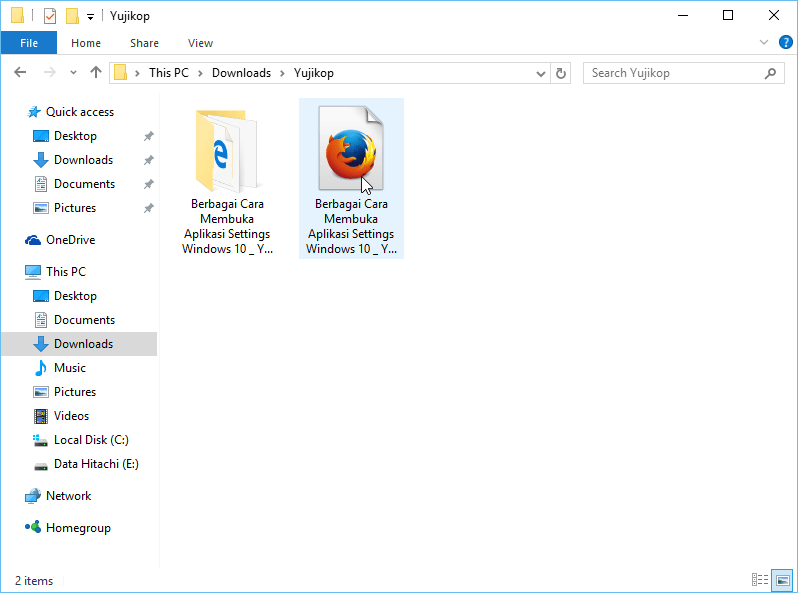Go up one folder level
Screen dimensions: 798x593
(96, 73)
